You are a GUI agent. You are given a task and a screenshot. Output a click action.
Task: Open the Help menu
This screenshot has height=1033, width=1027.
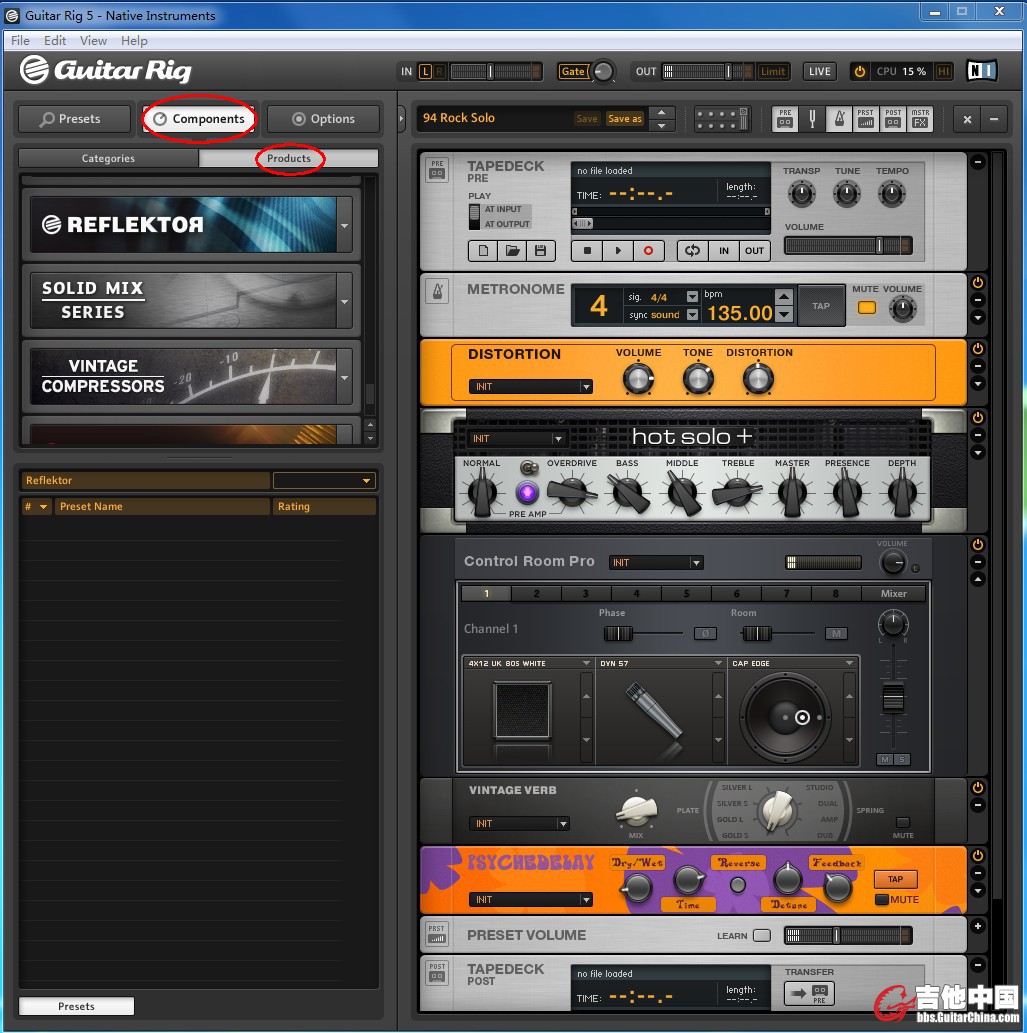pos(134,41)
